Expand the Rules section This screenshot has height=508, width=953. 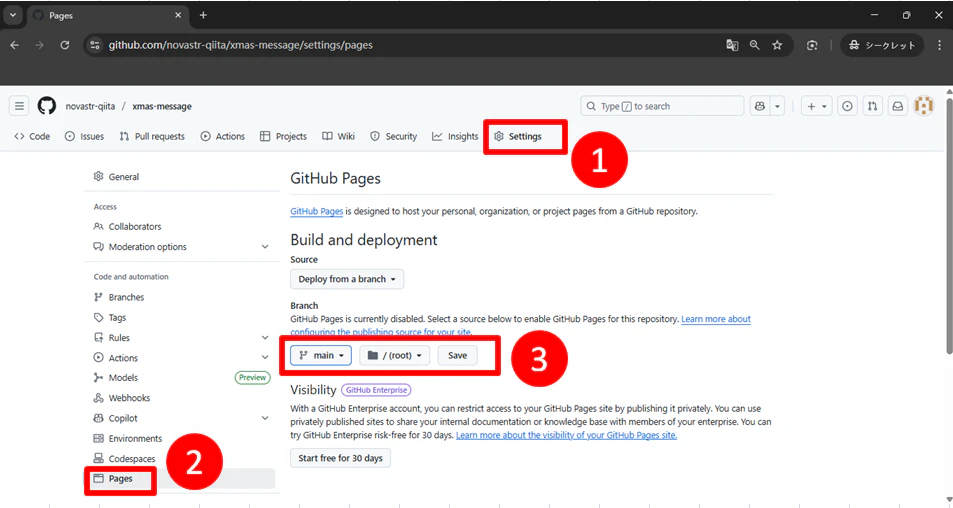182,337
